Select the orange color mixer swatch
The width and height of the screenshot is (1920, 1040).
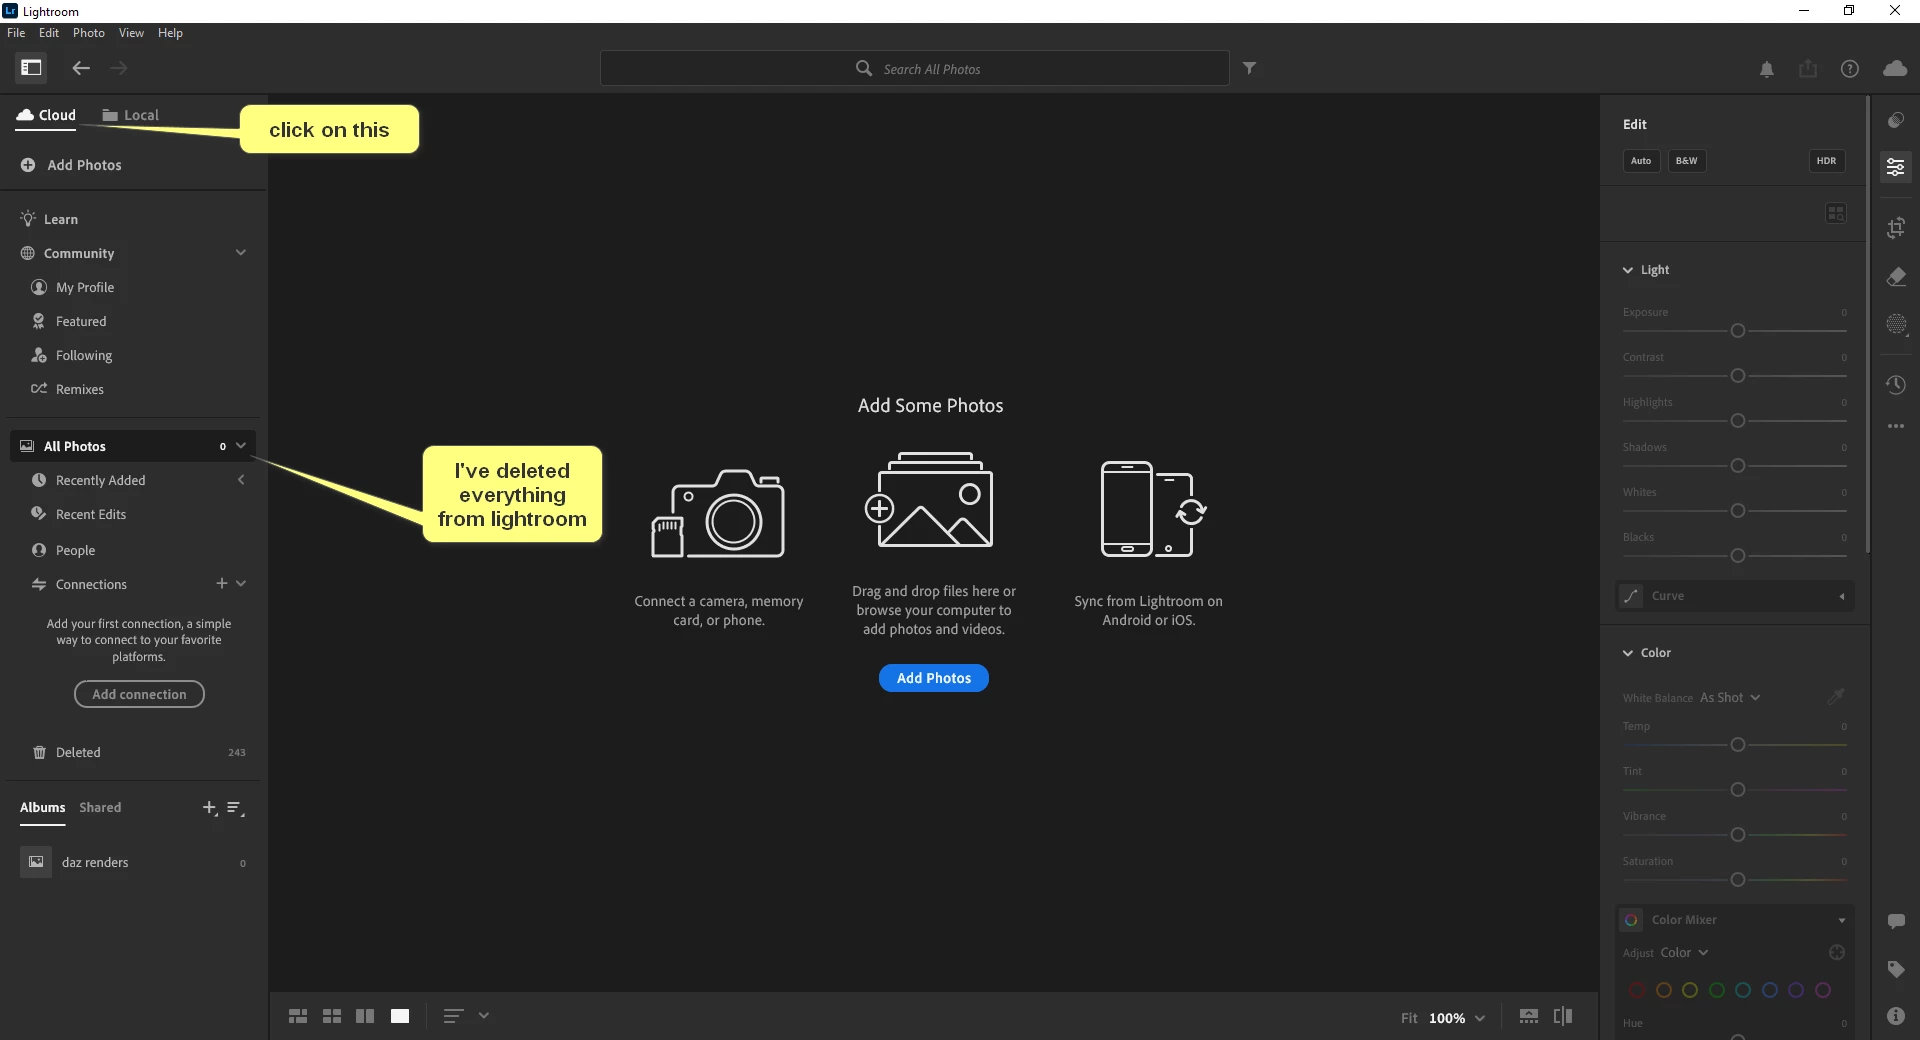tap(1664, 990)
